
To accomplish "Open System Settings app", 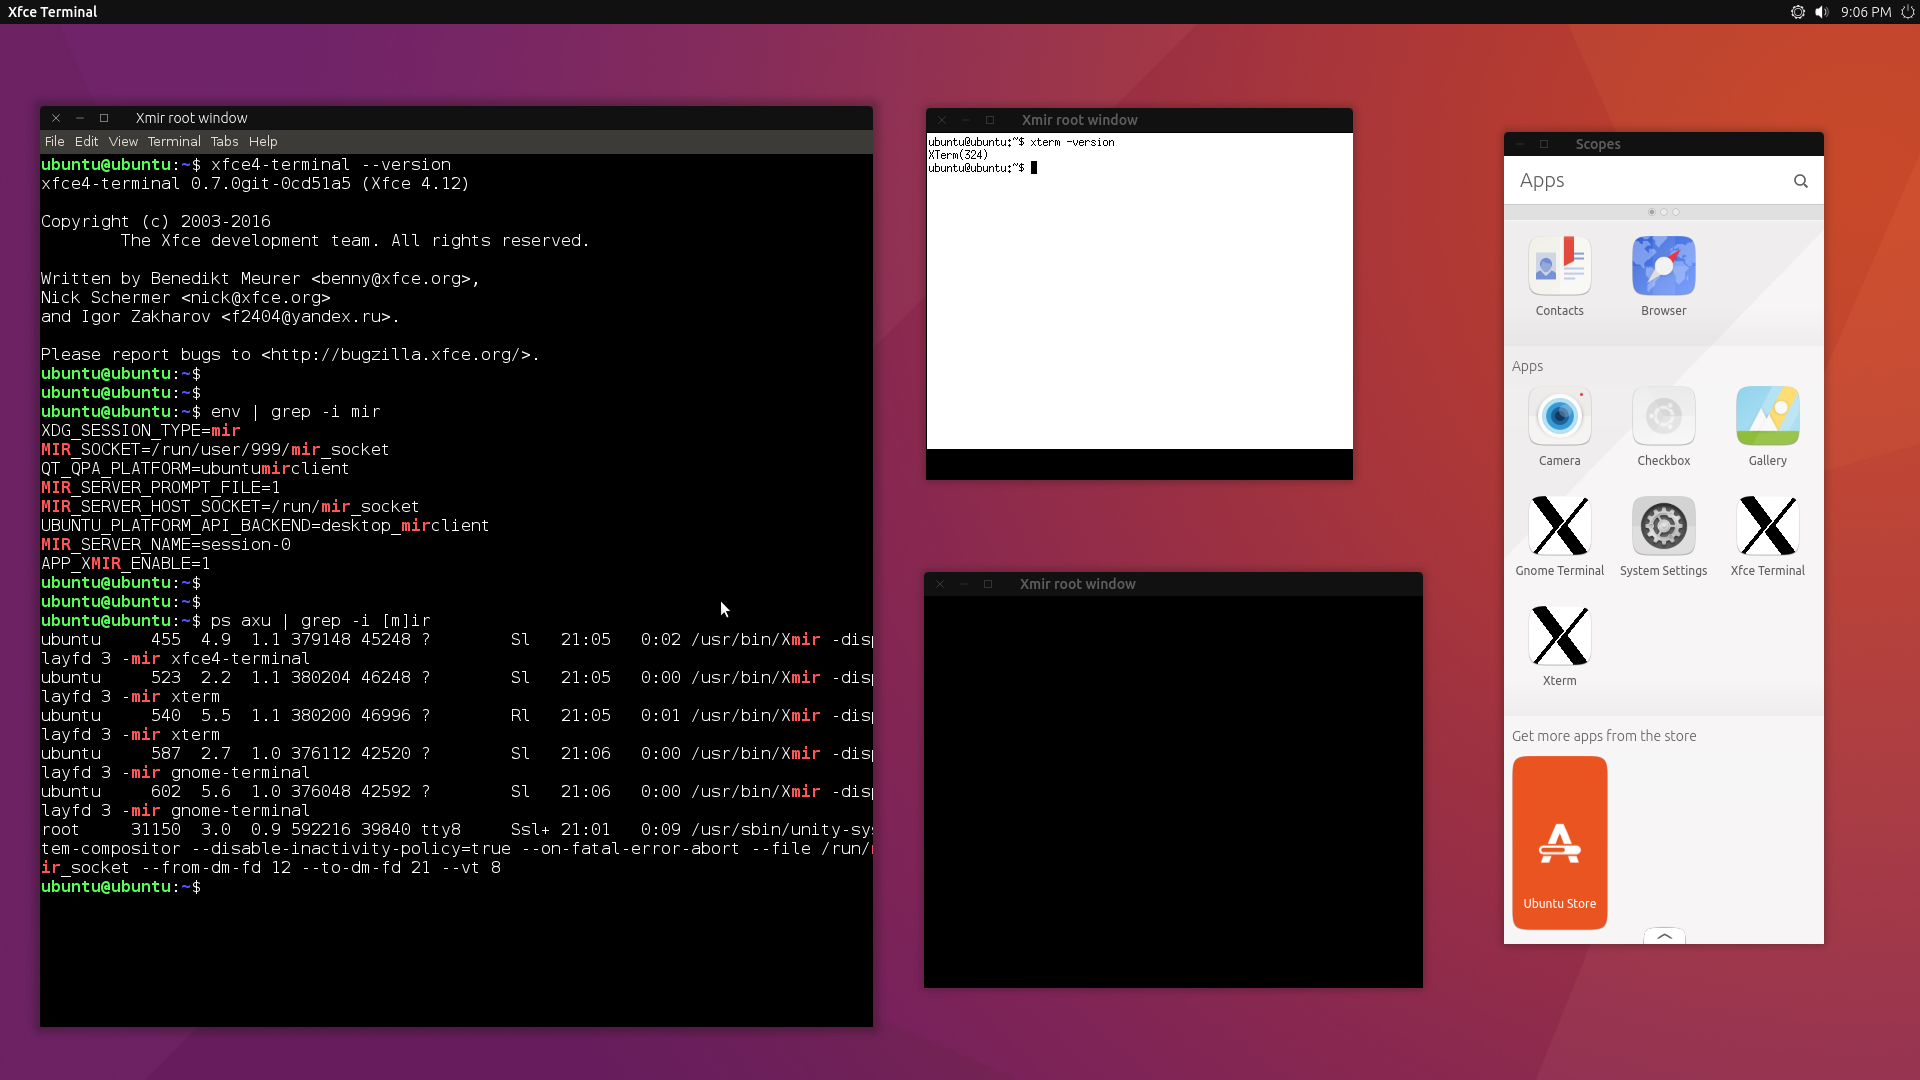I will pos(1663,526).
